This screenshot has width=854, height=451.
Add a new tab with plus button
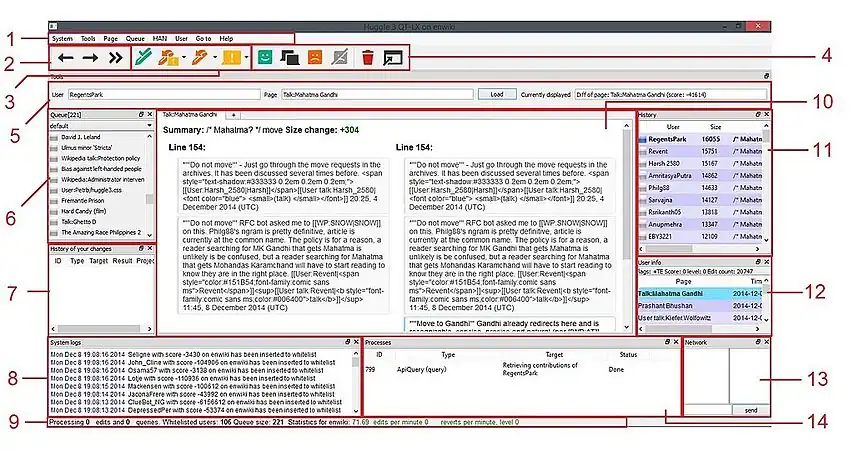pos(233,115)
